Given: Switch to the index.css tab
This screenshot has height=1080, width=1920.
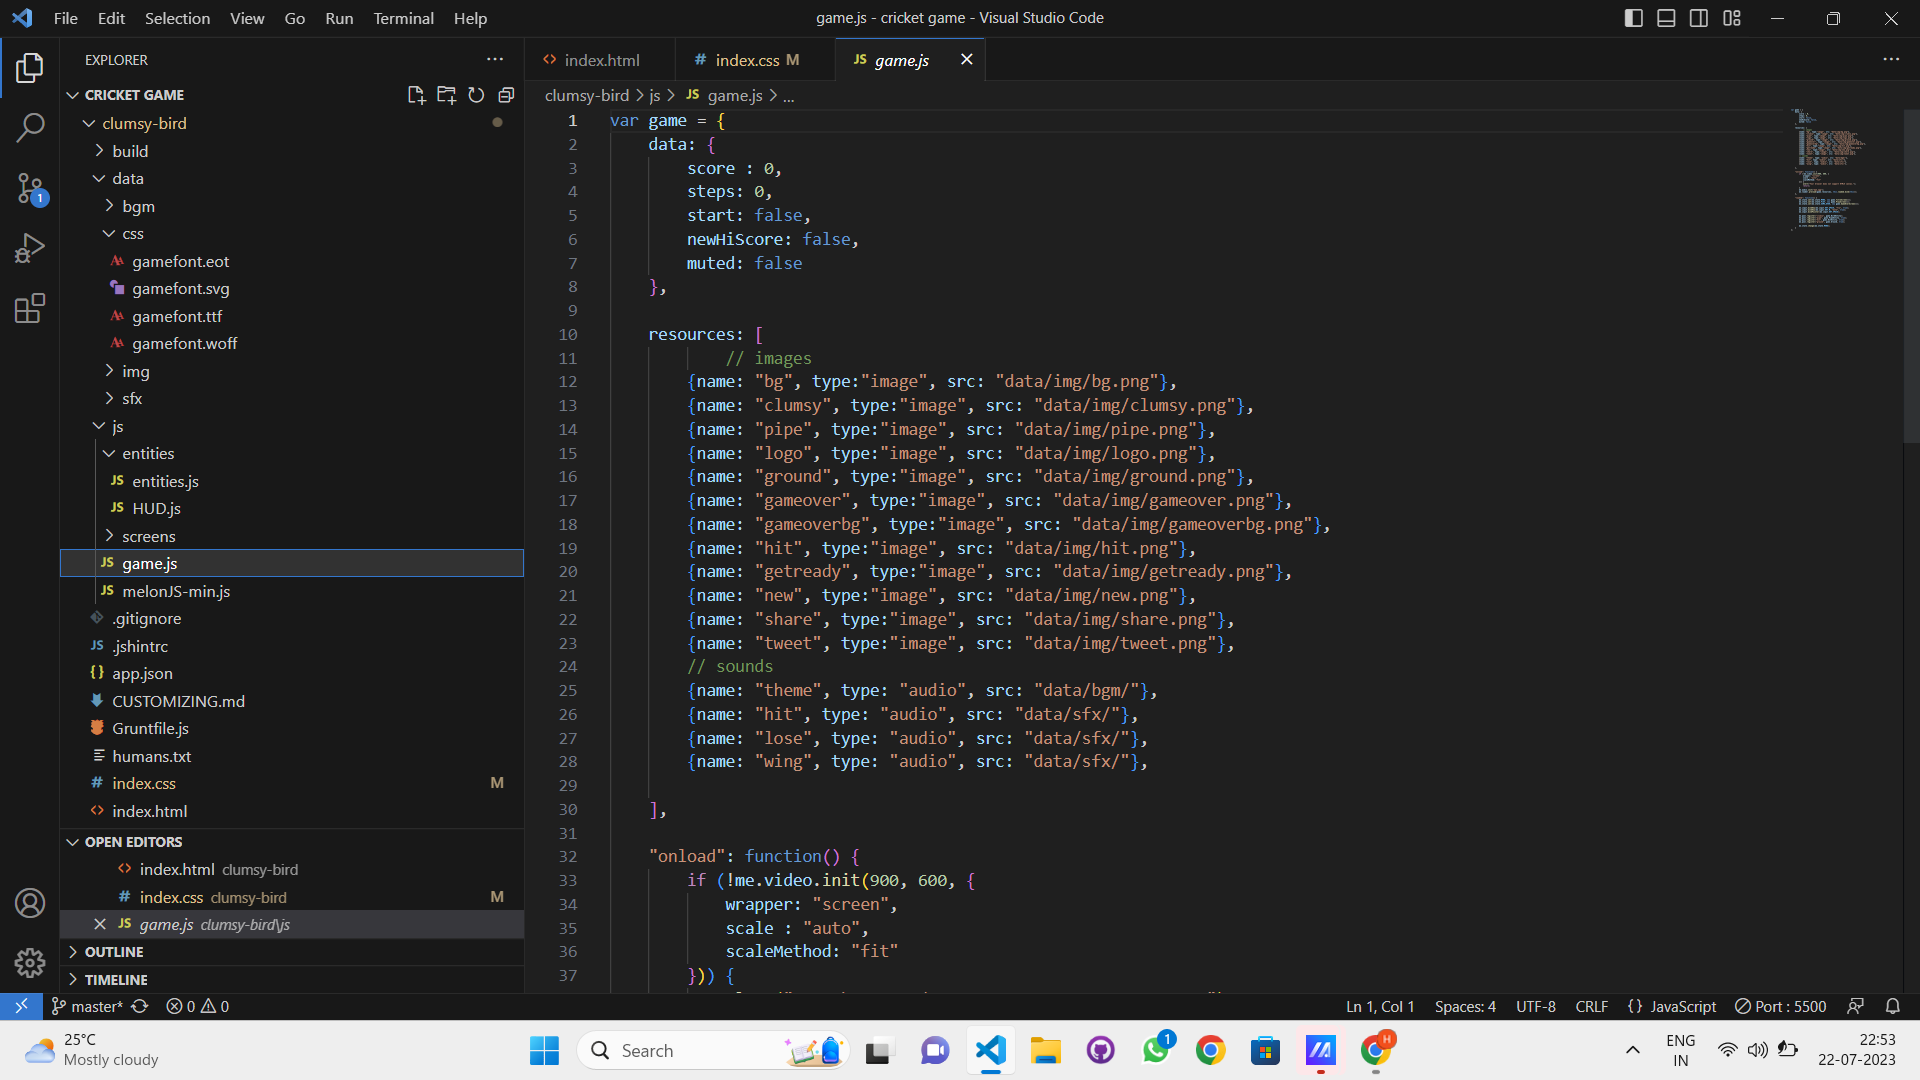Looking at the screenshot, I should (747, 60).
